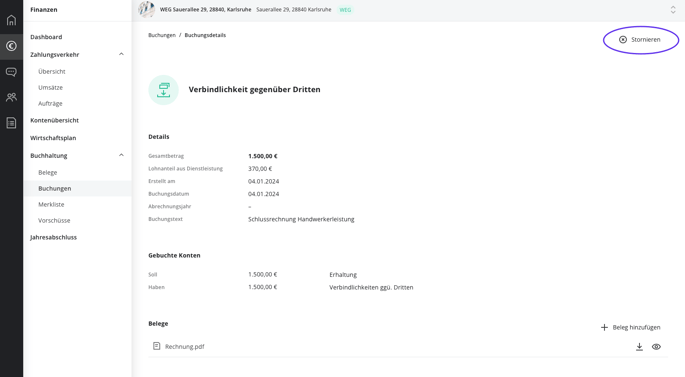Download Rechnung.pdf via download icon

coord(639,347)
